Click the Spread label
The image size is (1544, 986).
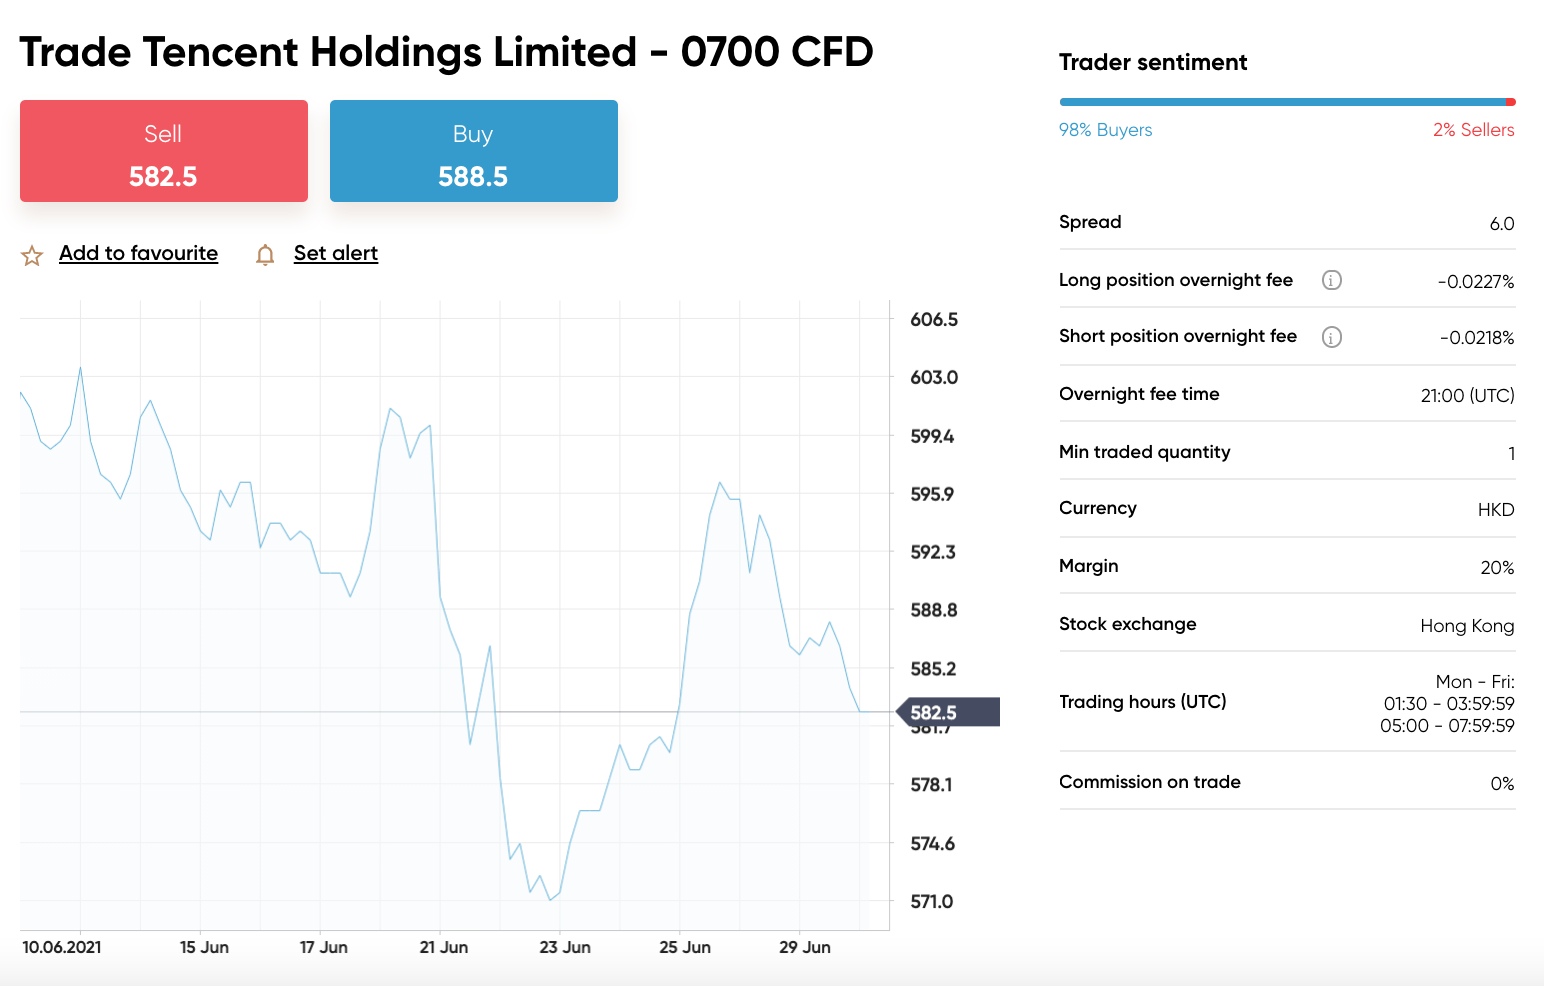(x=1090, y=222)
